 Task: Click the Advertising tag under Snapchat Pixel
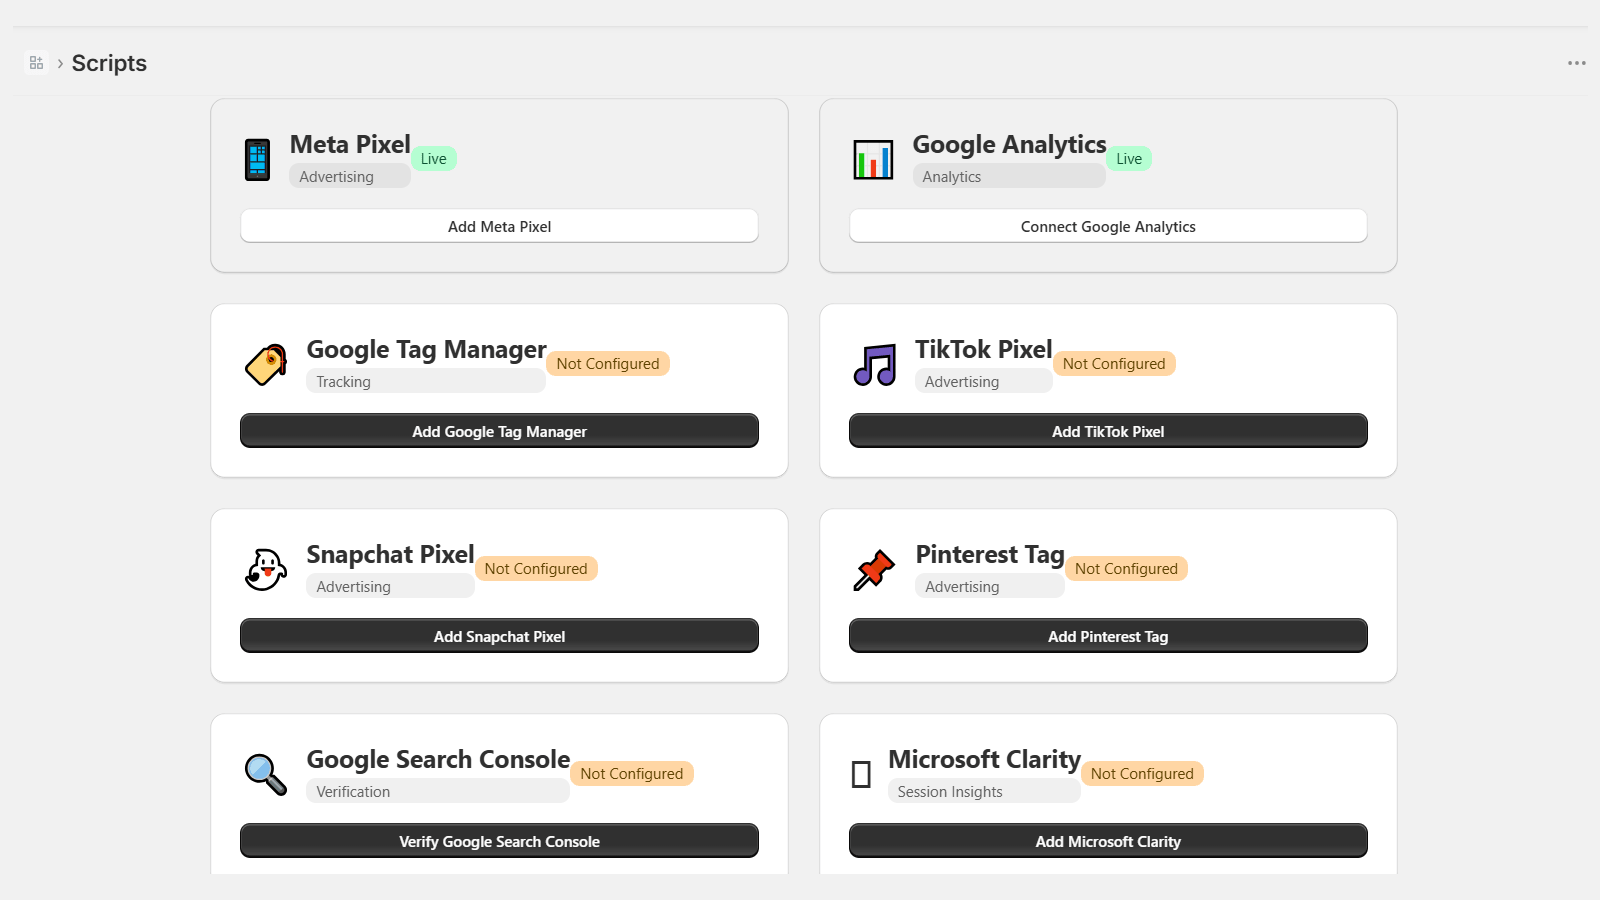click(x=390, y=586)
